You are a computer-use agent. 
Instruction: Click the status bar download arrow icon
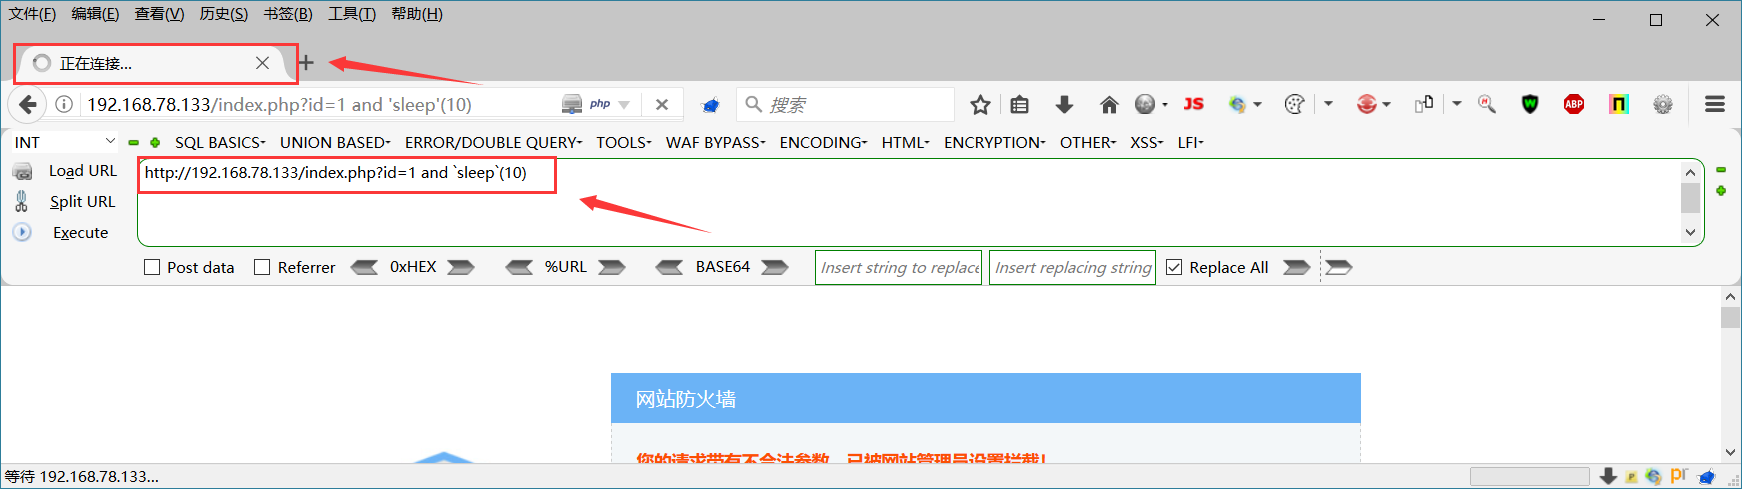(x=1609, y=476)
